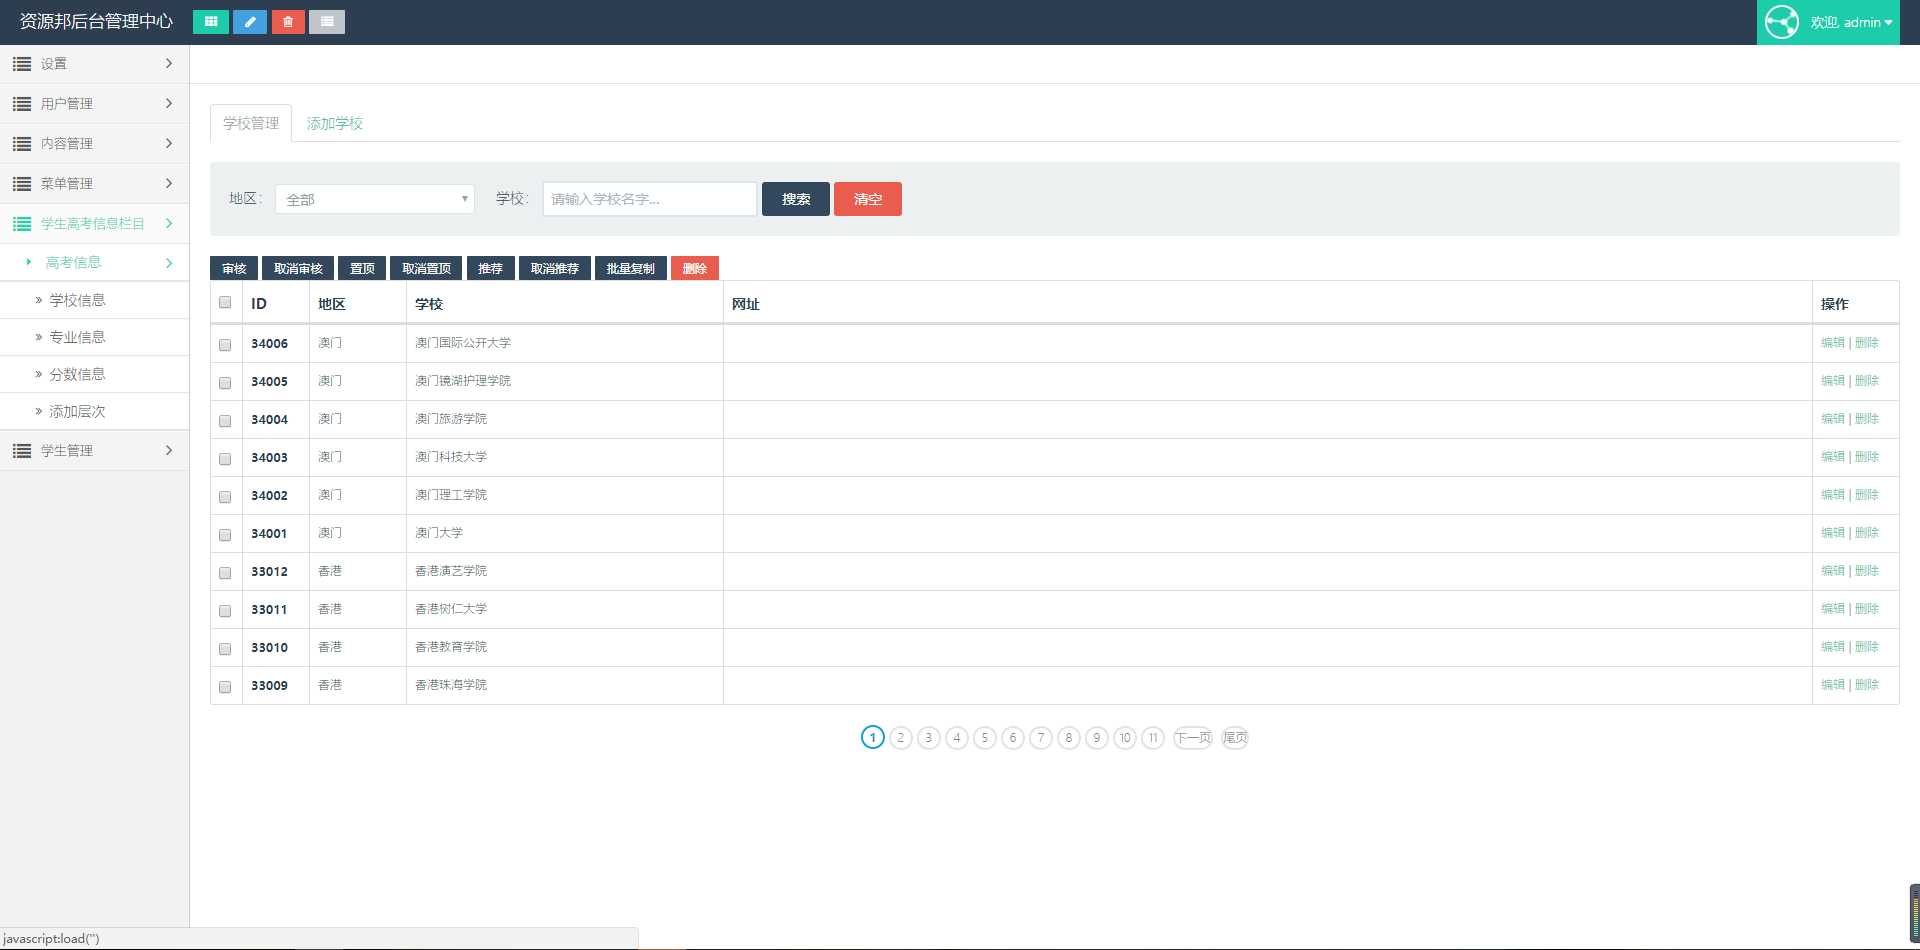This screenshot has height=950, width=1920.
Task: Check the box for row 33009
Action: 225,687
